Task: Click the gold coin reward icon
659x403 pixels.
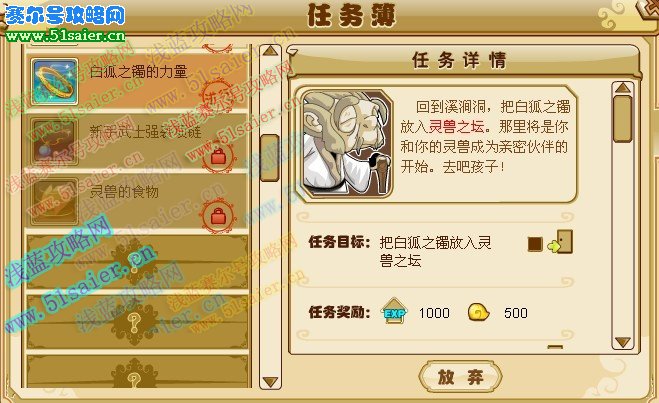Action: (478, 313)
